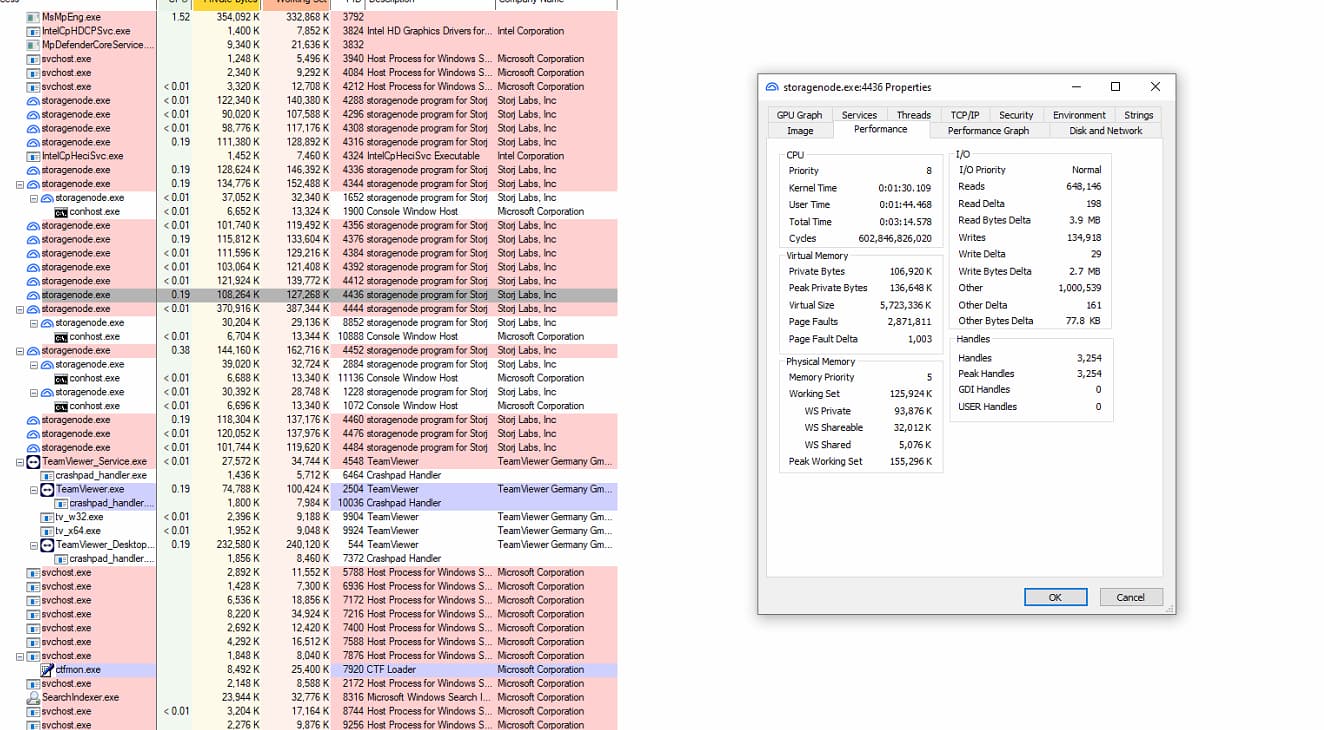Click the Storj icon of storagenode PID 4296

33,114
